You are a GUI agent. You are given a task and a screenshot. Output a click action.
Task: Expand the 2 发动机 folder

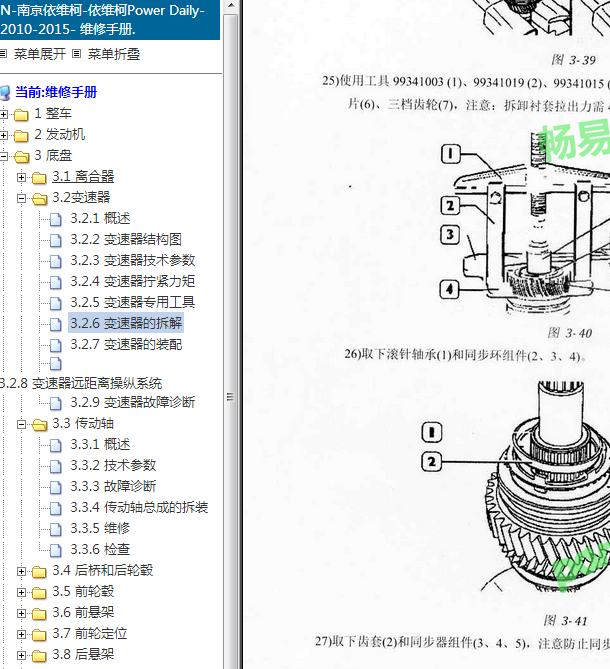tap(4, 135)
